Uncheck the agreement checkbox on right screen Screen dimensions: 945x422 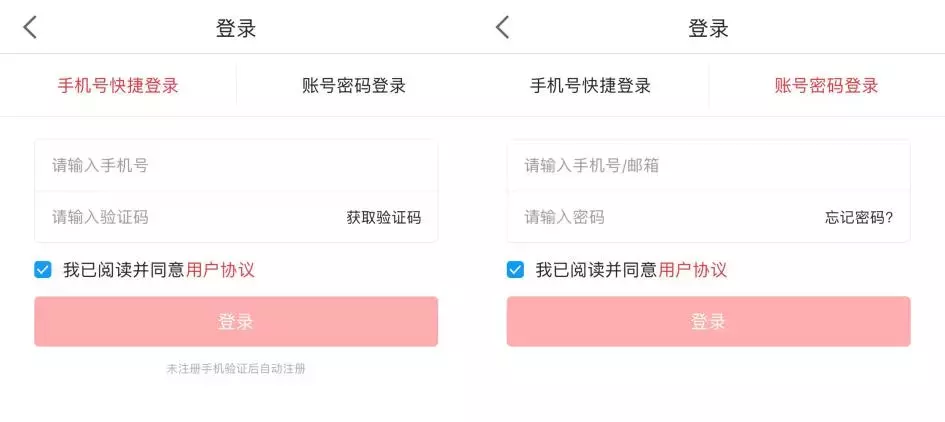(x=515, y=269)
